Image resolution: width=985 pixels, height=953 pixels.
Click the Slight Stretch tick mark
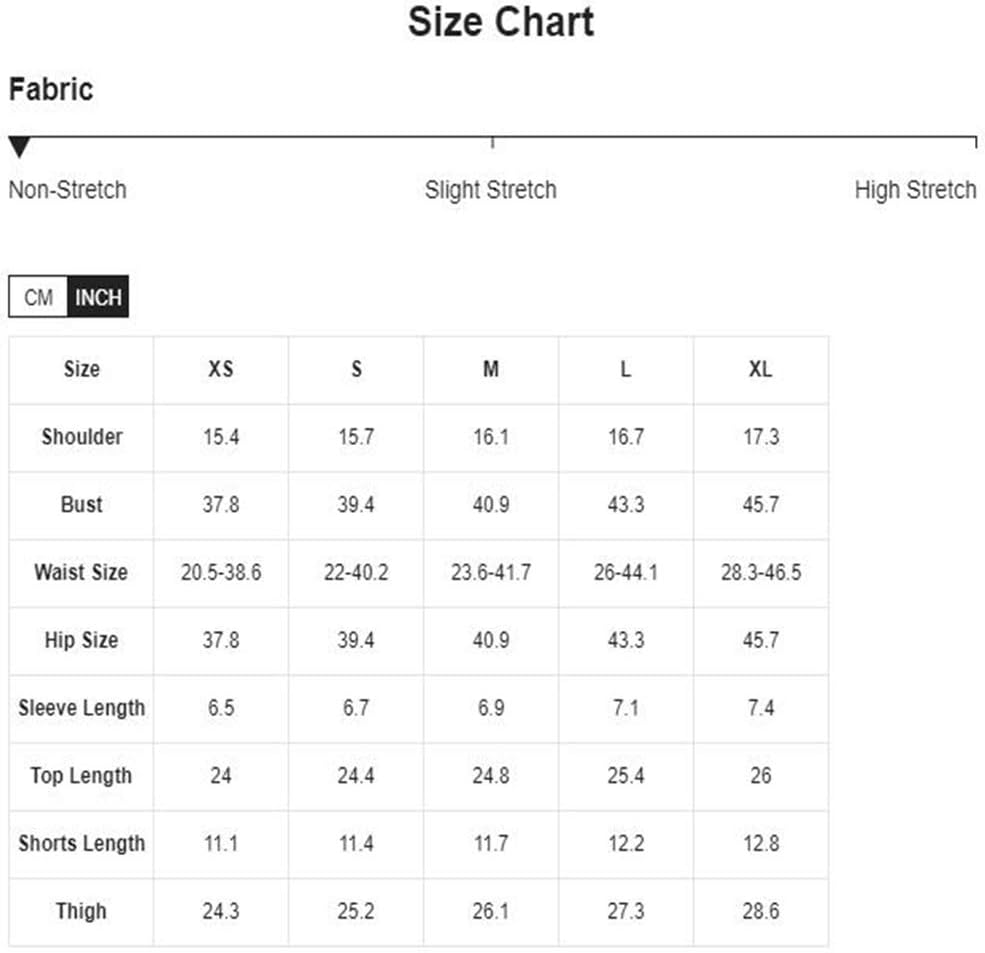pos(492,143)
